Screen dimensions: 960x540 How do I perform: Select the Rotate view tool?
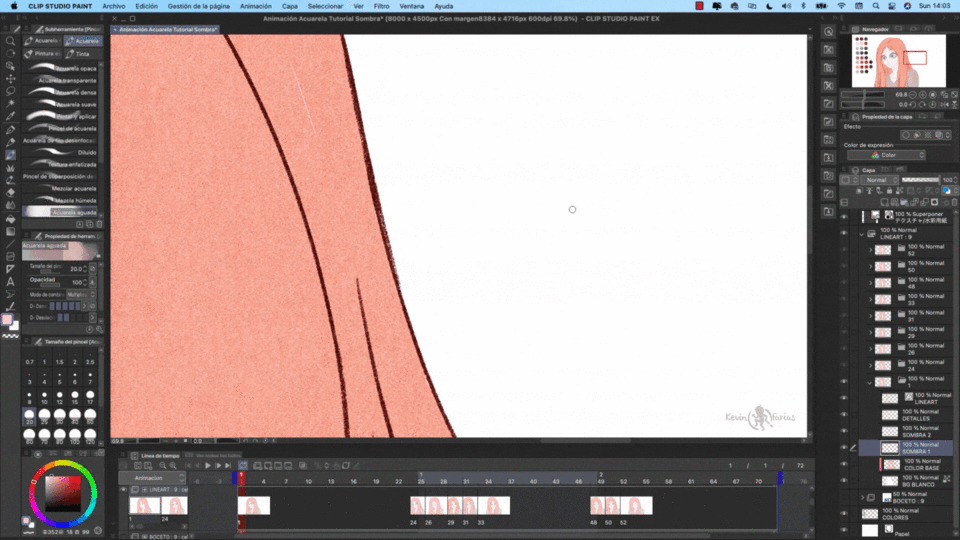tap(10, 53)
